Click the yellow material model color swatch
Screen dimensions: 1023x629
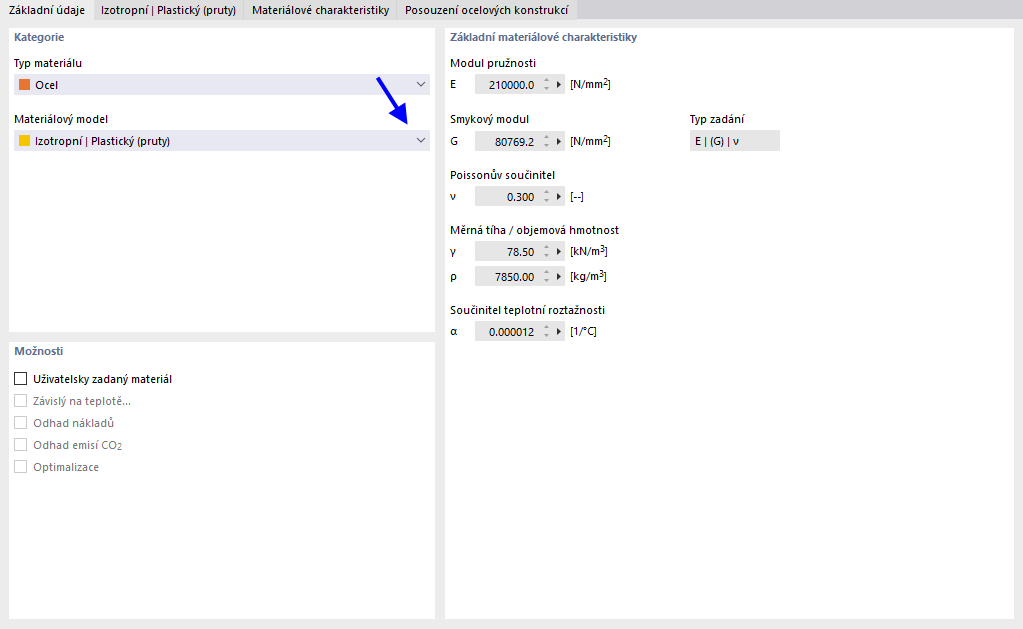click(25, 140)
